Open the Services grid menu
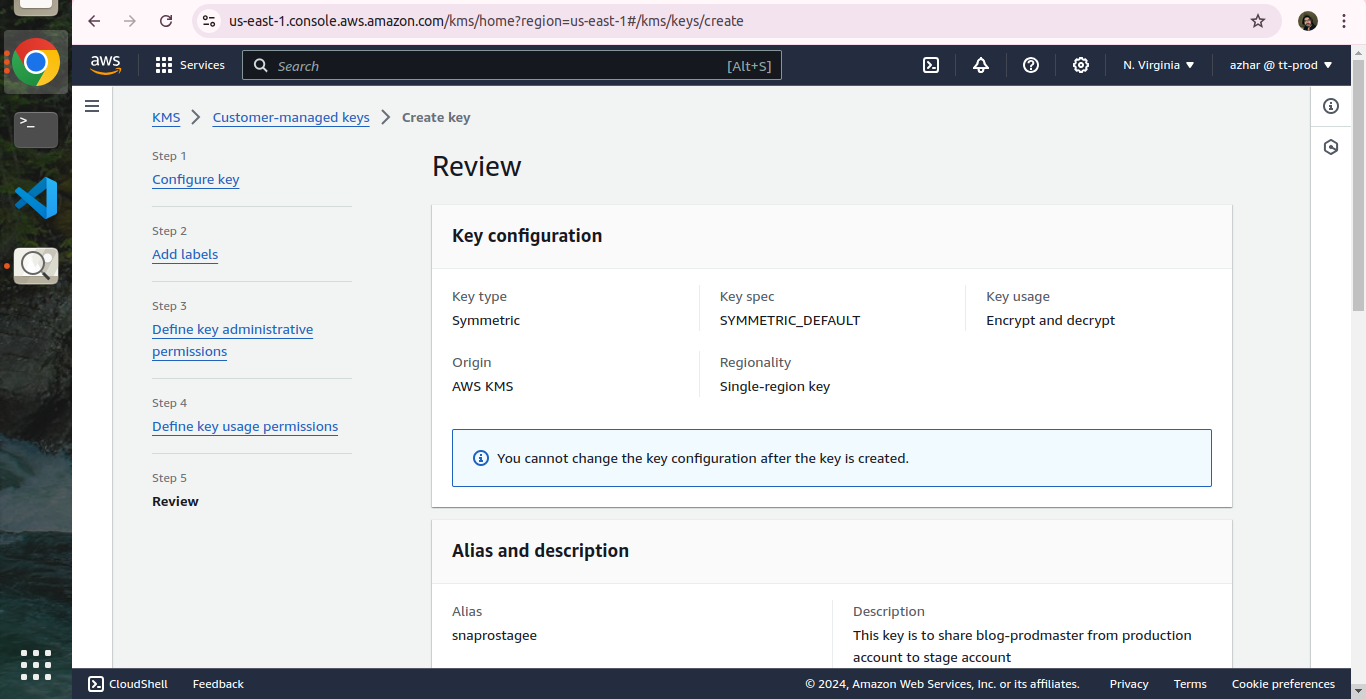The height and width of the screenshot is (699, 1366). click(190, 65)
